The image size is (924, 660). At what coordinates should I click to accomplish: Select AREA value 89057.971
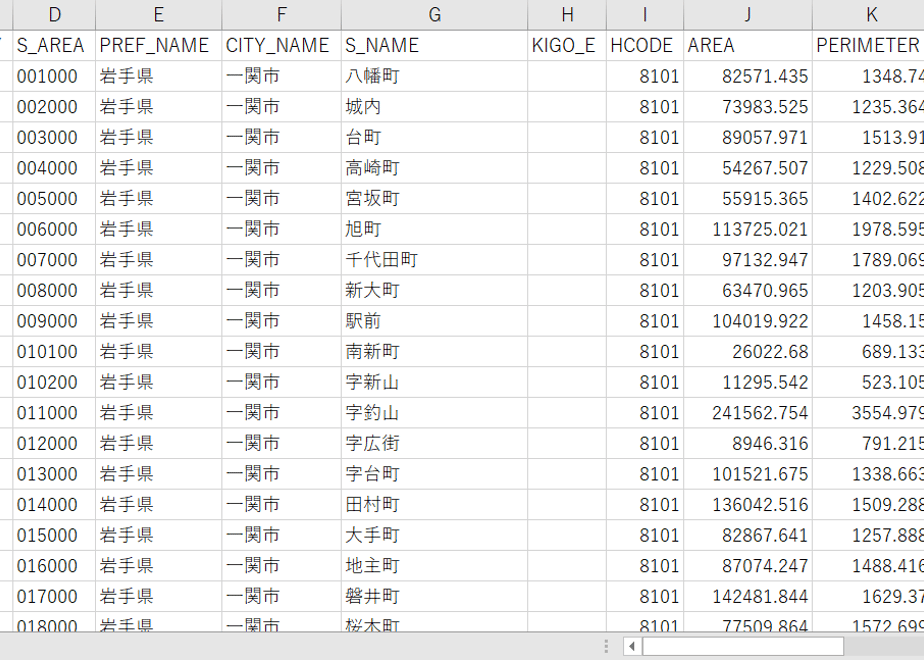748,137
